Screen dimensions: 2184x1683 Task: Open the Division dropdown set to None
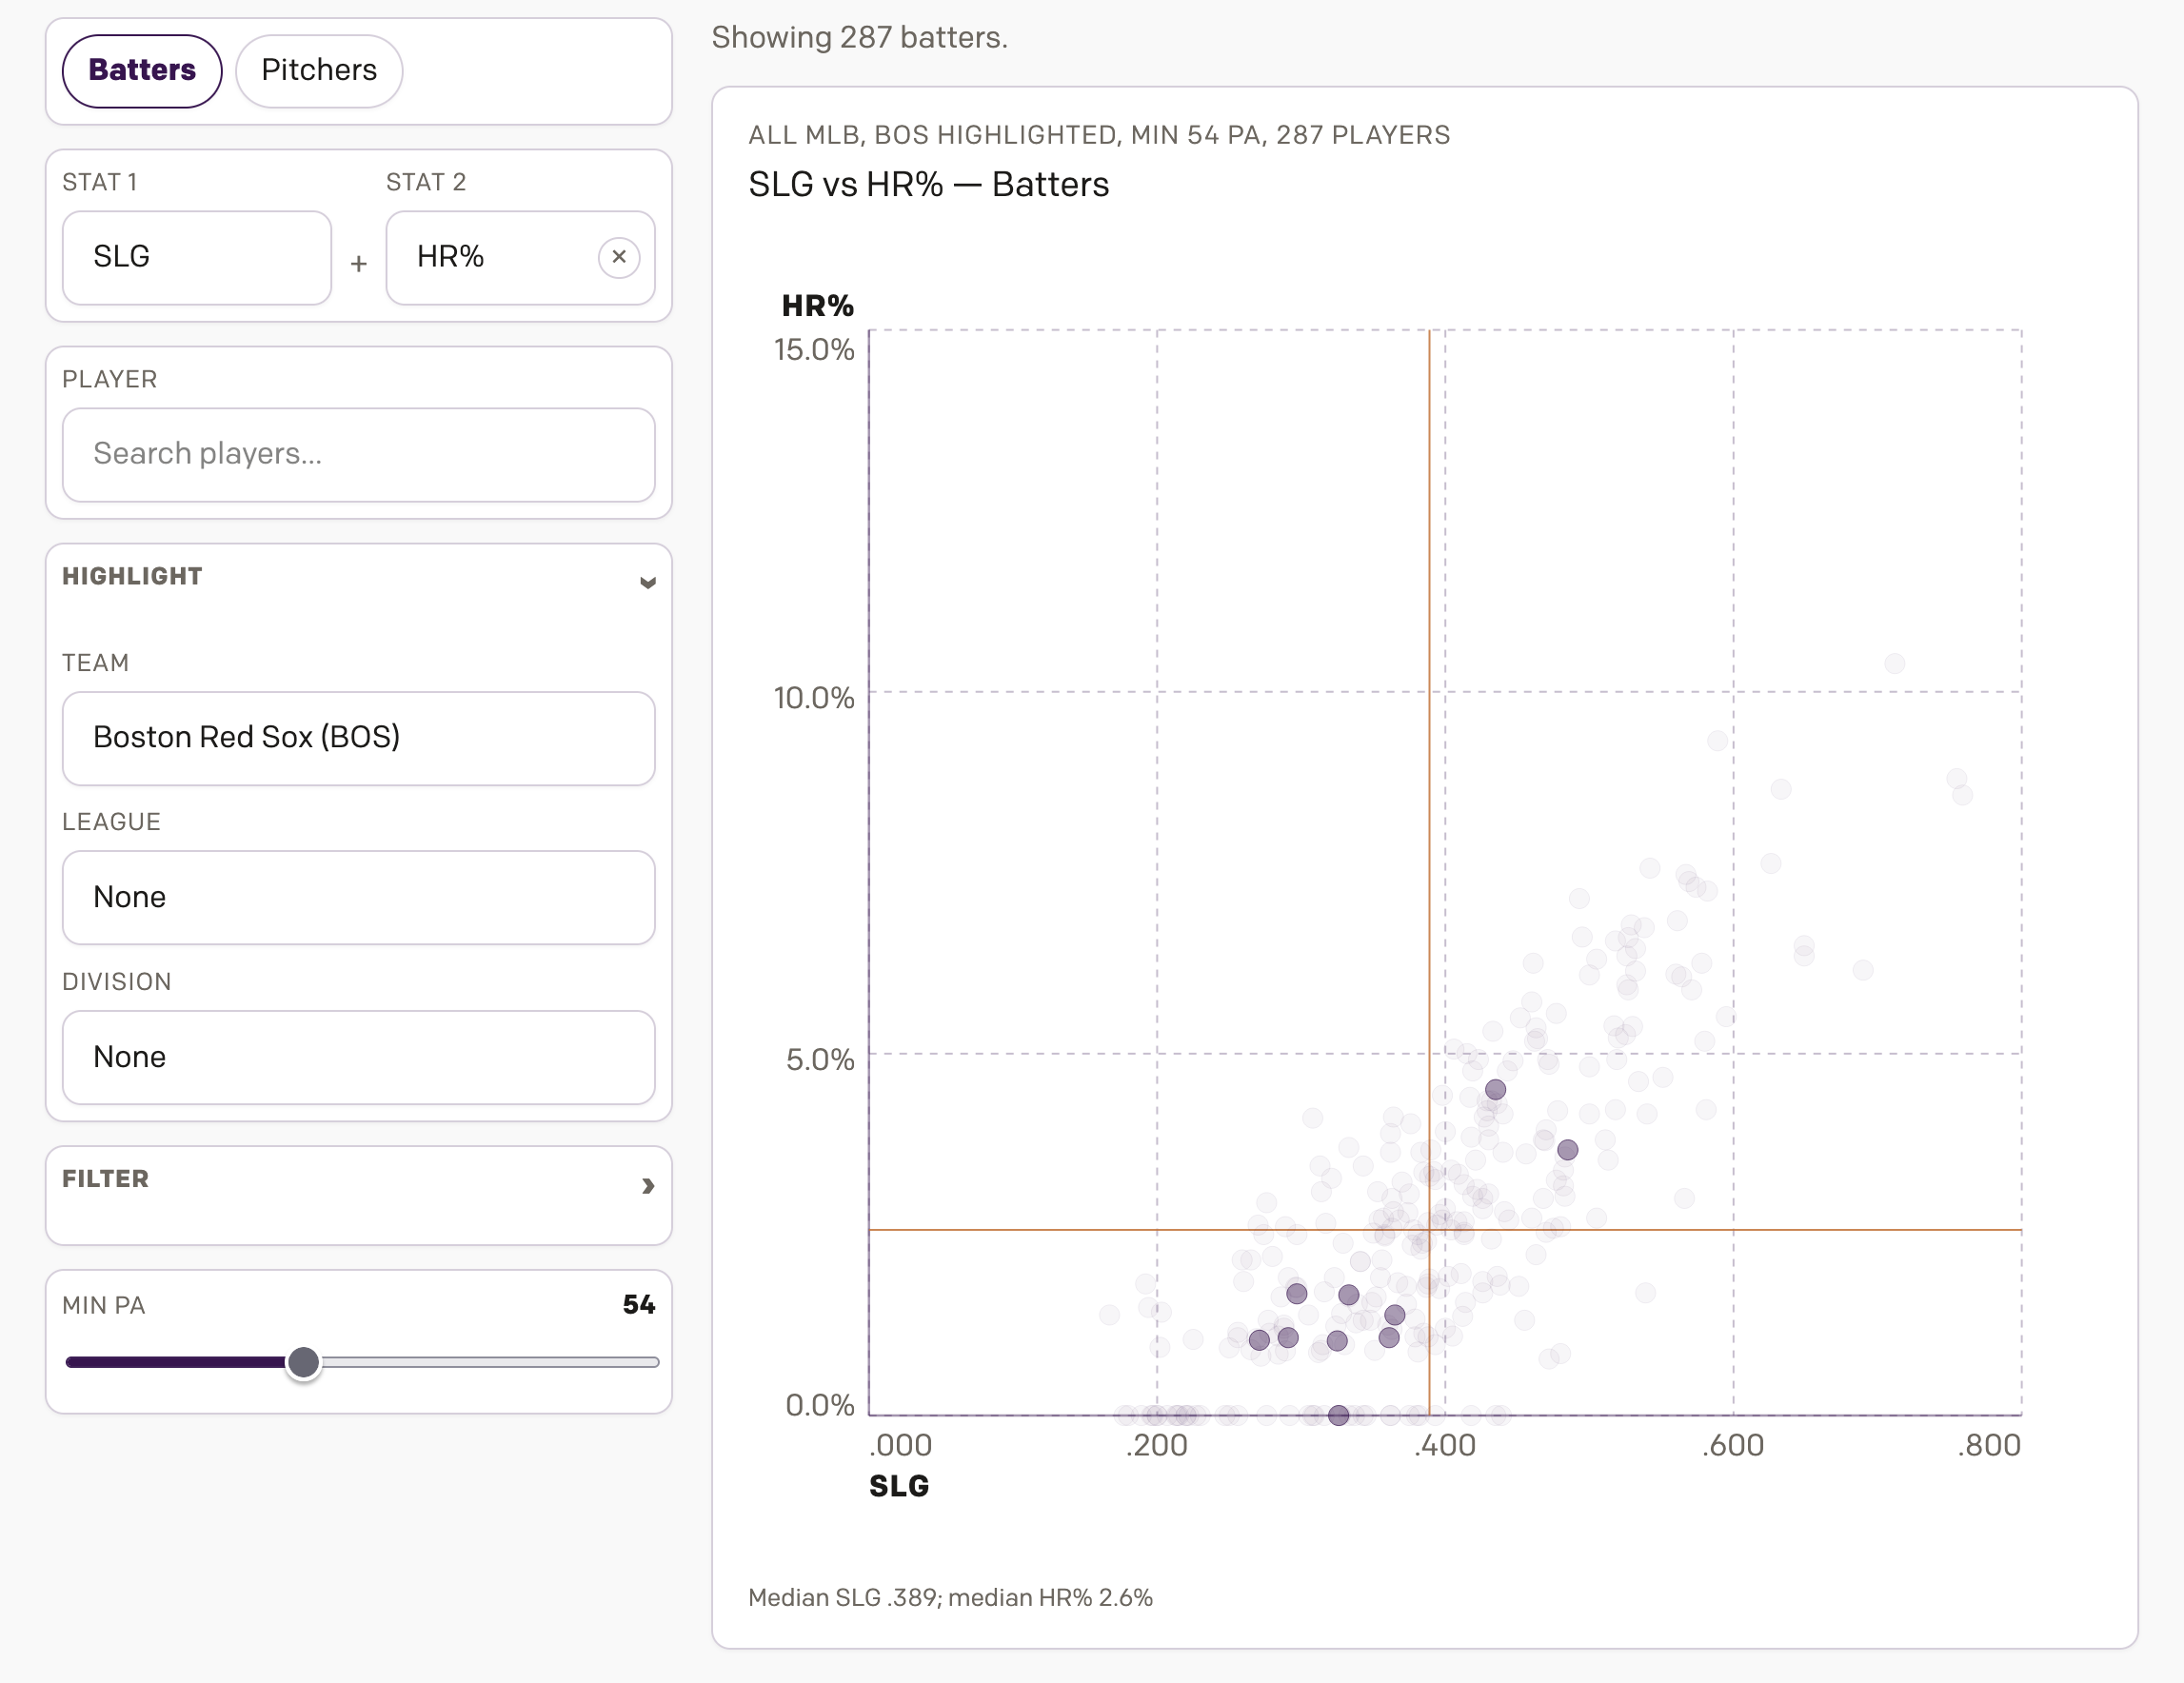[x=358, y=1057]
